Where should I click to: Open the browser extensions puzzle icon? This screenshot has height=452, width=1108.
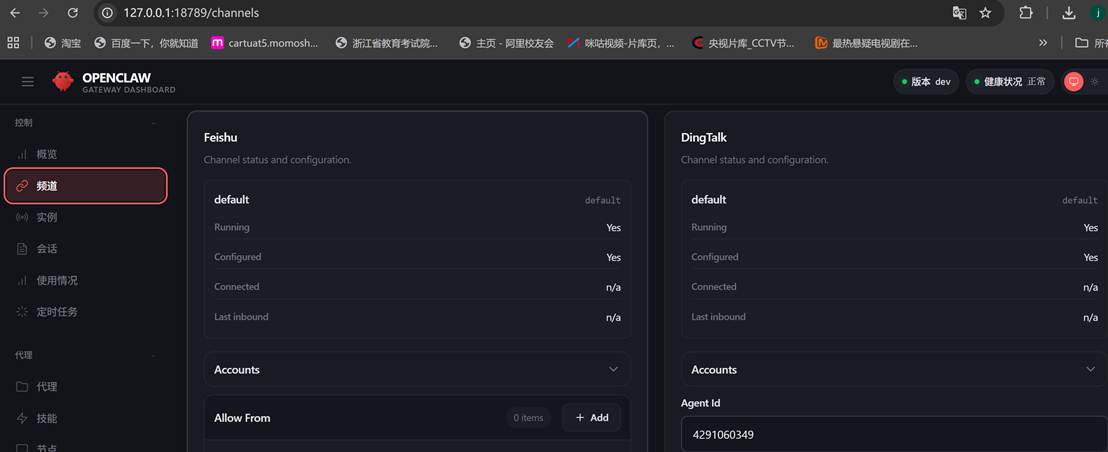[1026, 13]
